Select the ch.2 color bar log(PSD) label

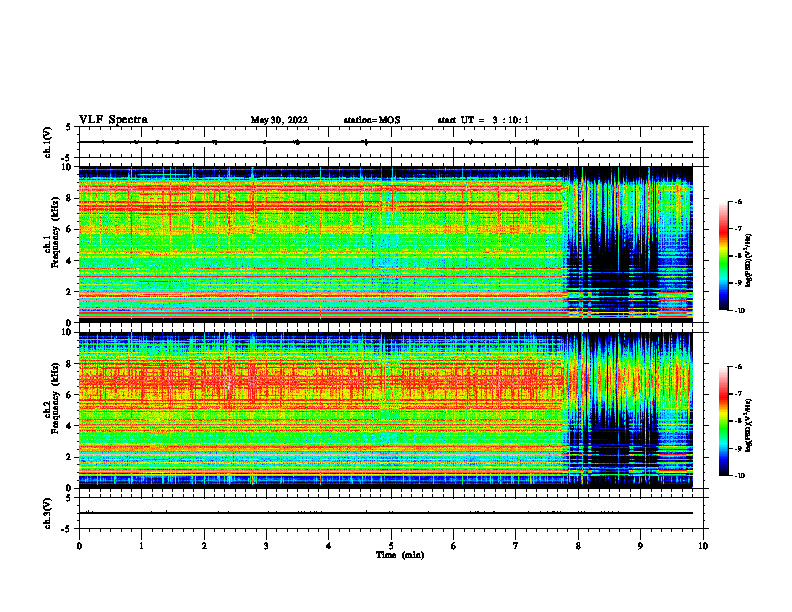pyautogui.click(x=748, y=425)
